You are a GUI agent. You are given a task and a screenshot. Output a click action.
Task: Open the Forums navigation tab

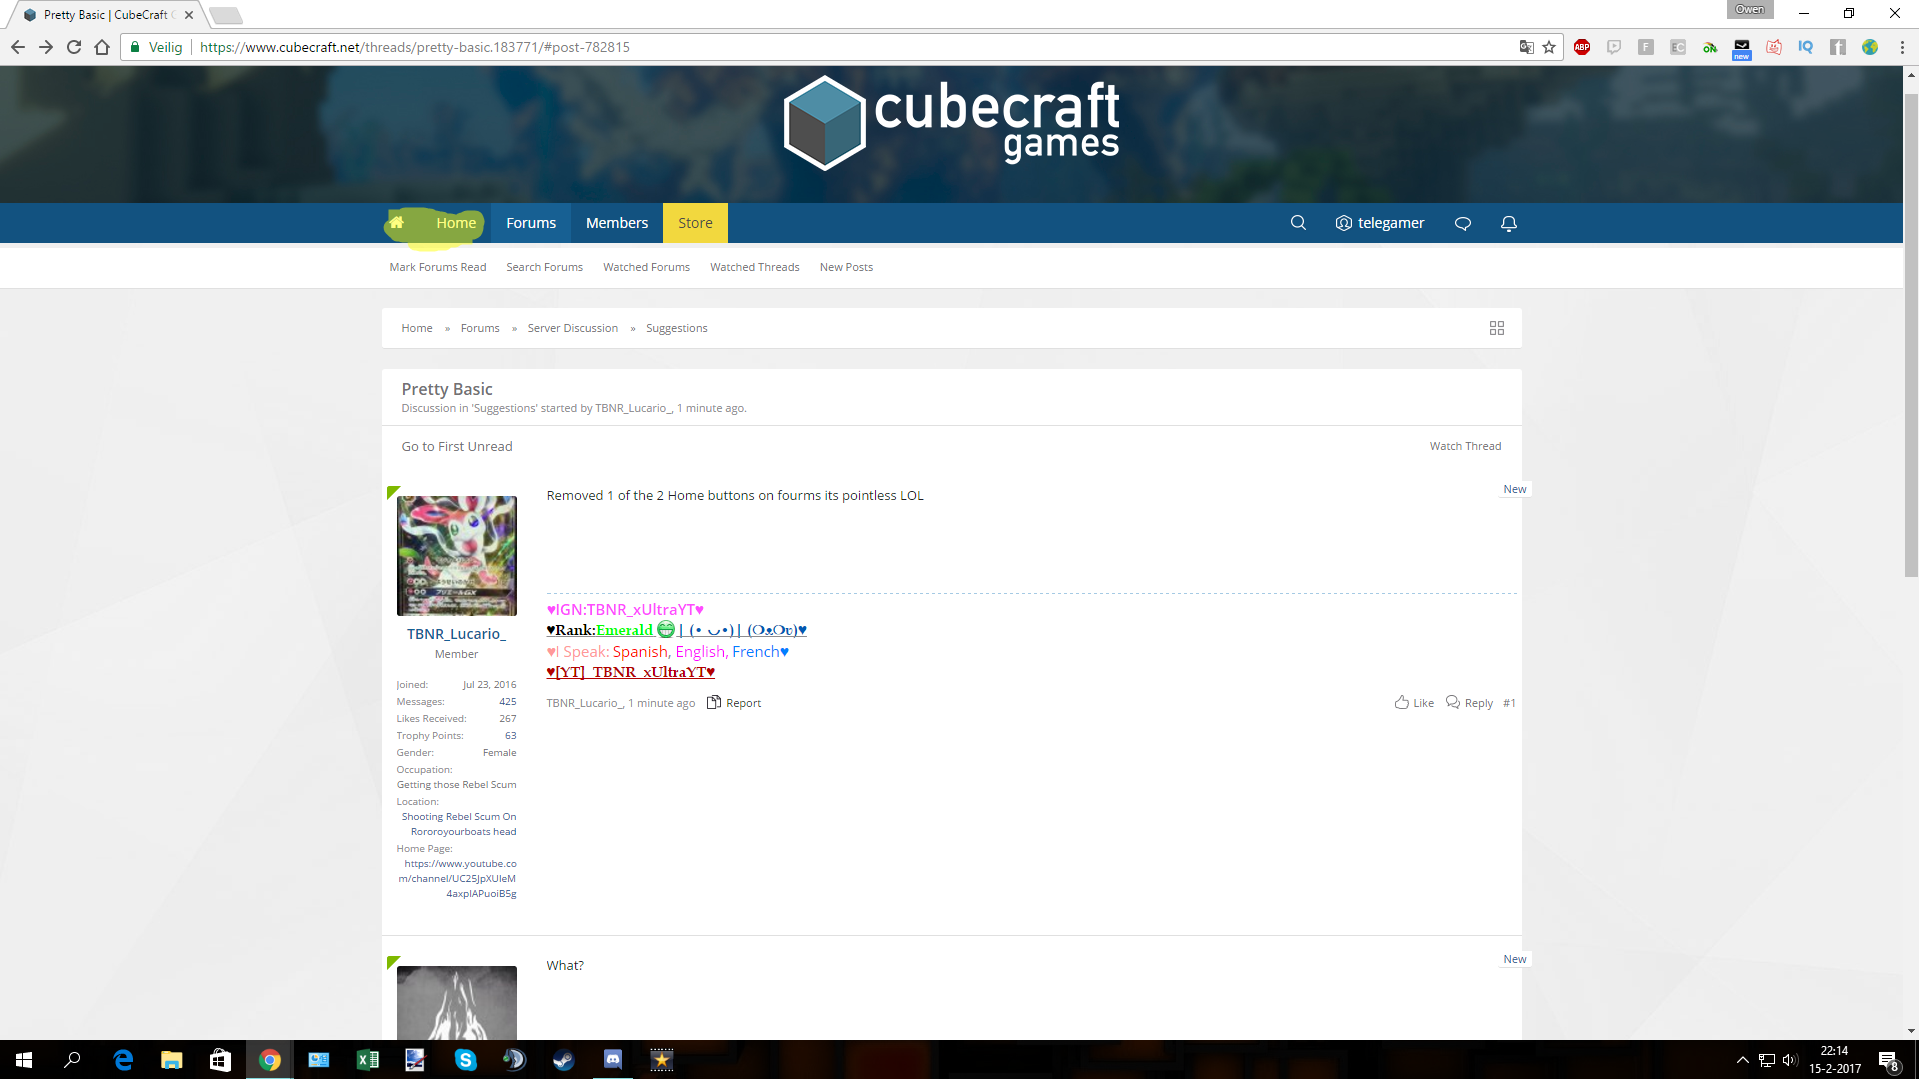pos(531,223)
